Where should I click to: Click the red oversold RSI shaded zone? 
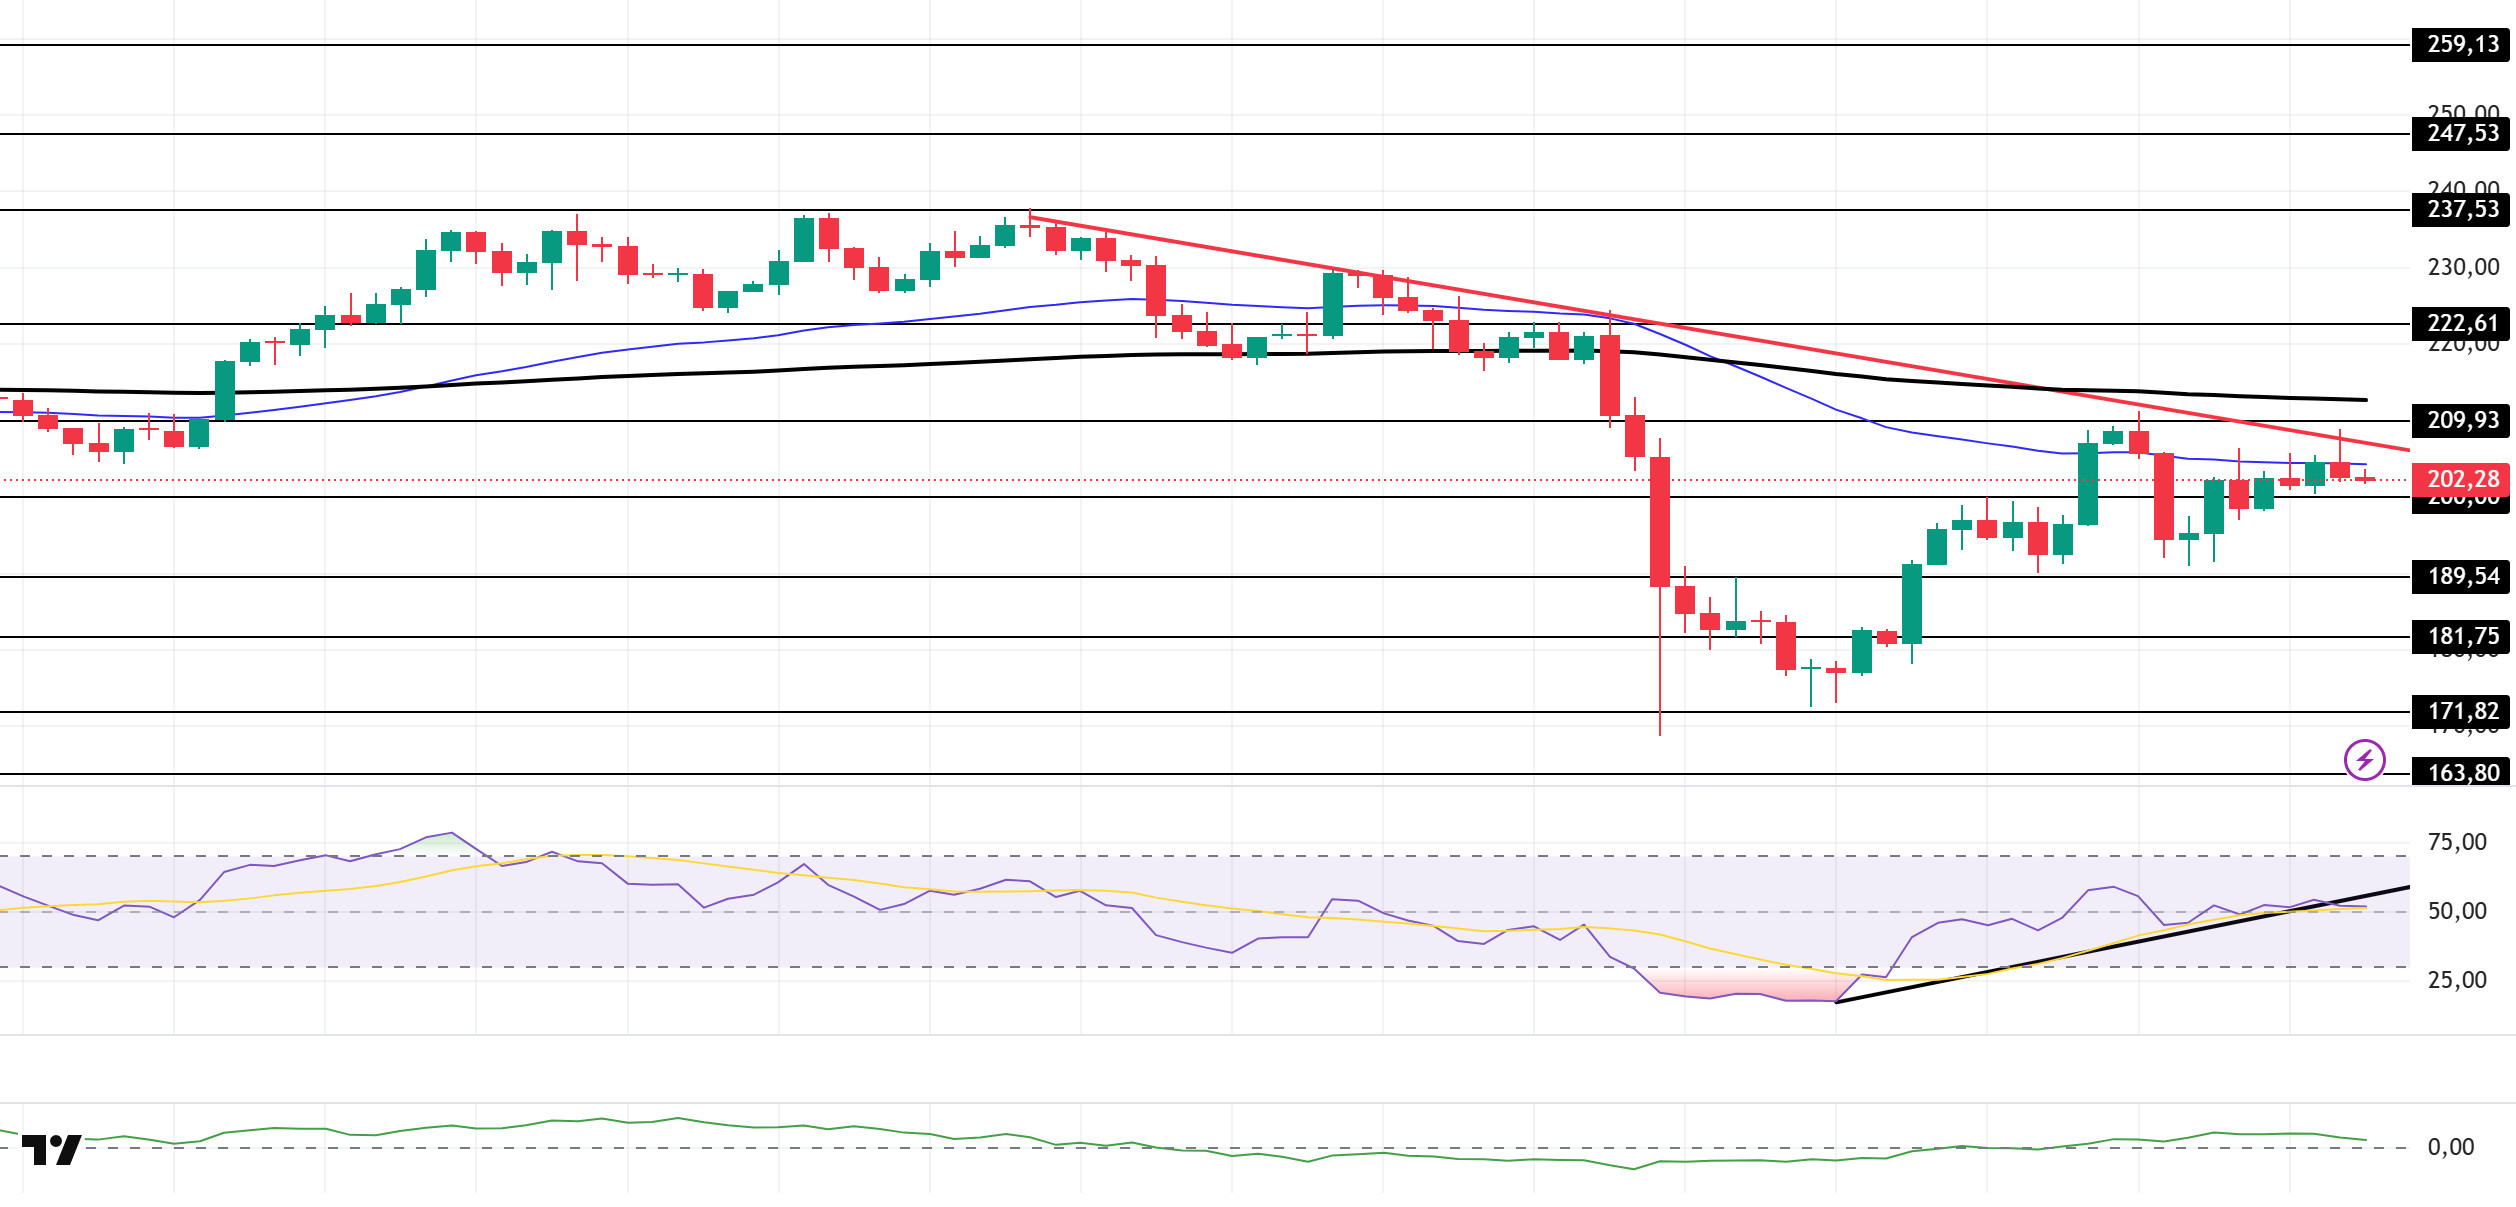coord(1745,985)
